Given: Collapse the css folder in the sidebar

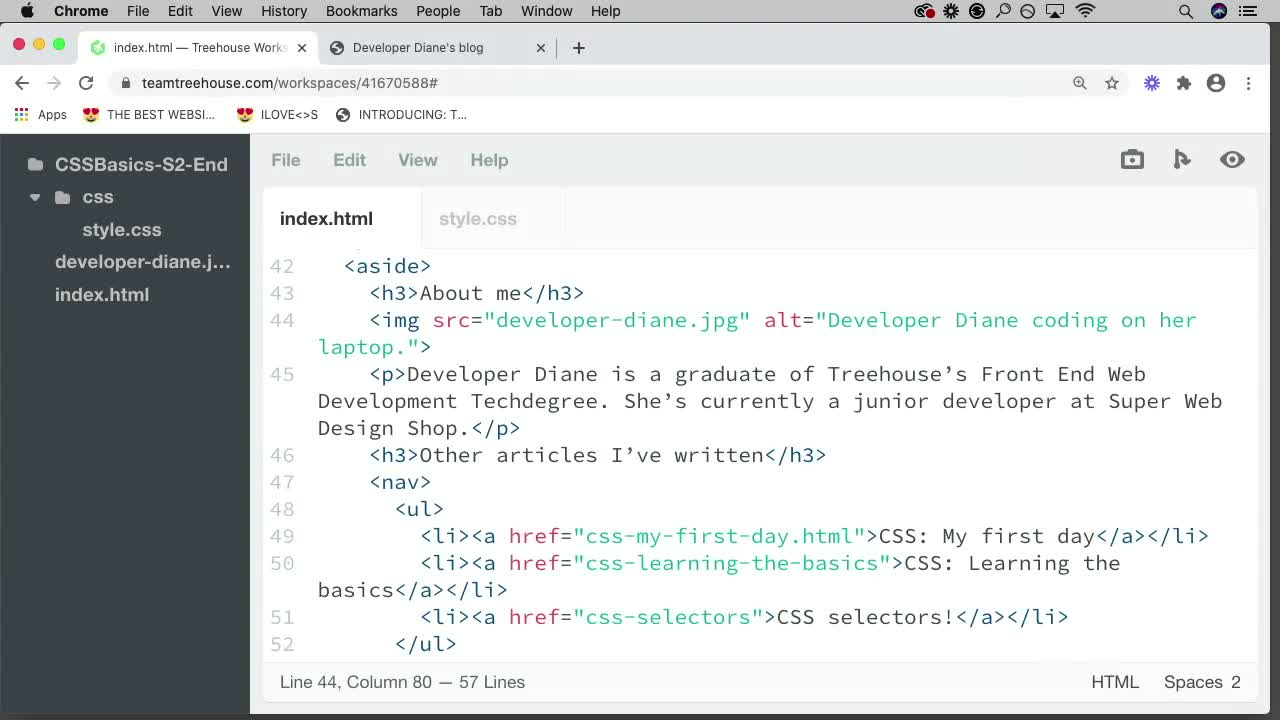Looking at the screenshot, I should 35,197.
